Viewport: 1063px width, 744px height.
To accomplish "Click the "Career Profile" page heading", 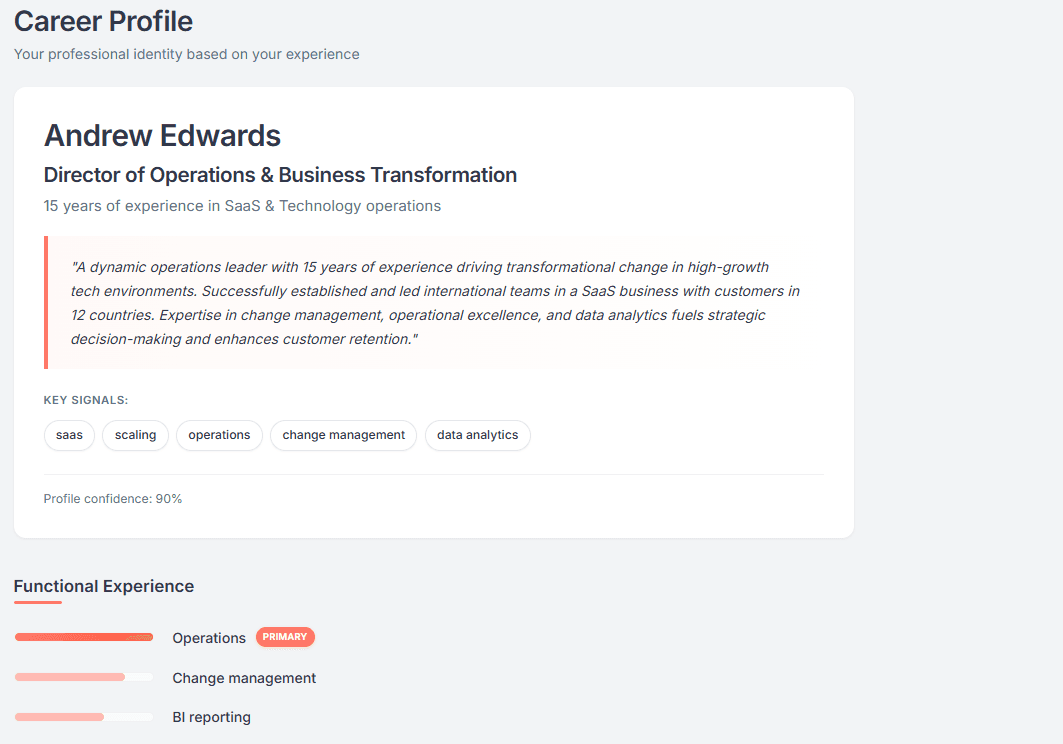I will pos(103,20).
